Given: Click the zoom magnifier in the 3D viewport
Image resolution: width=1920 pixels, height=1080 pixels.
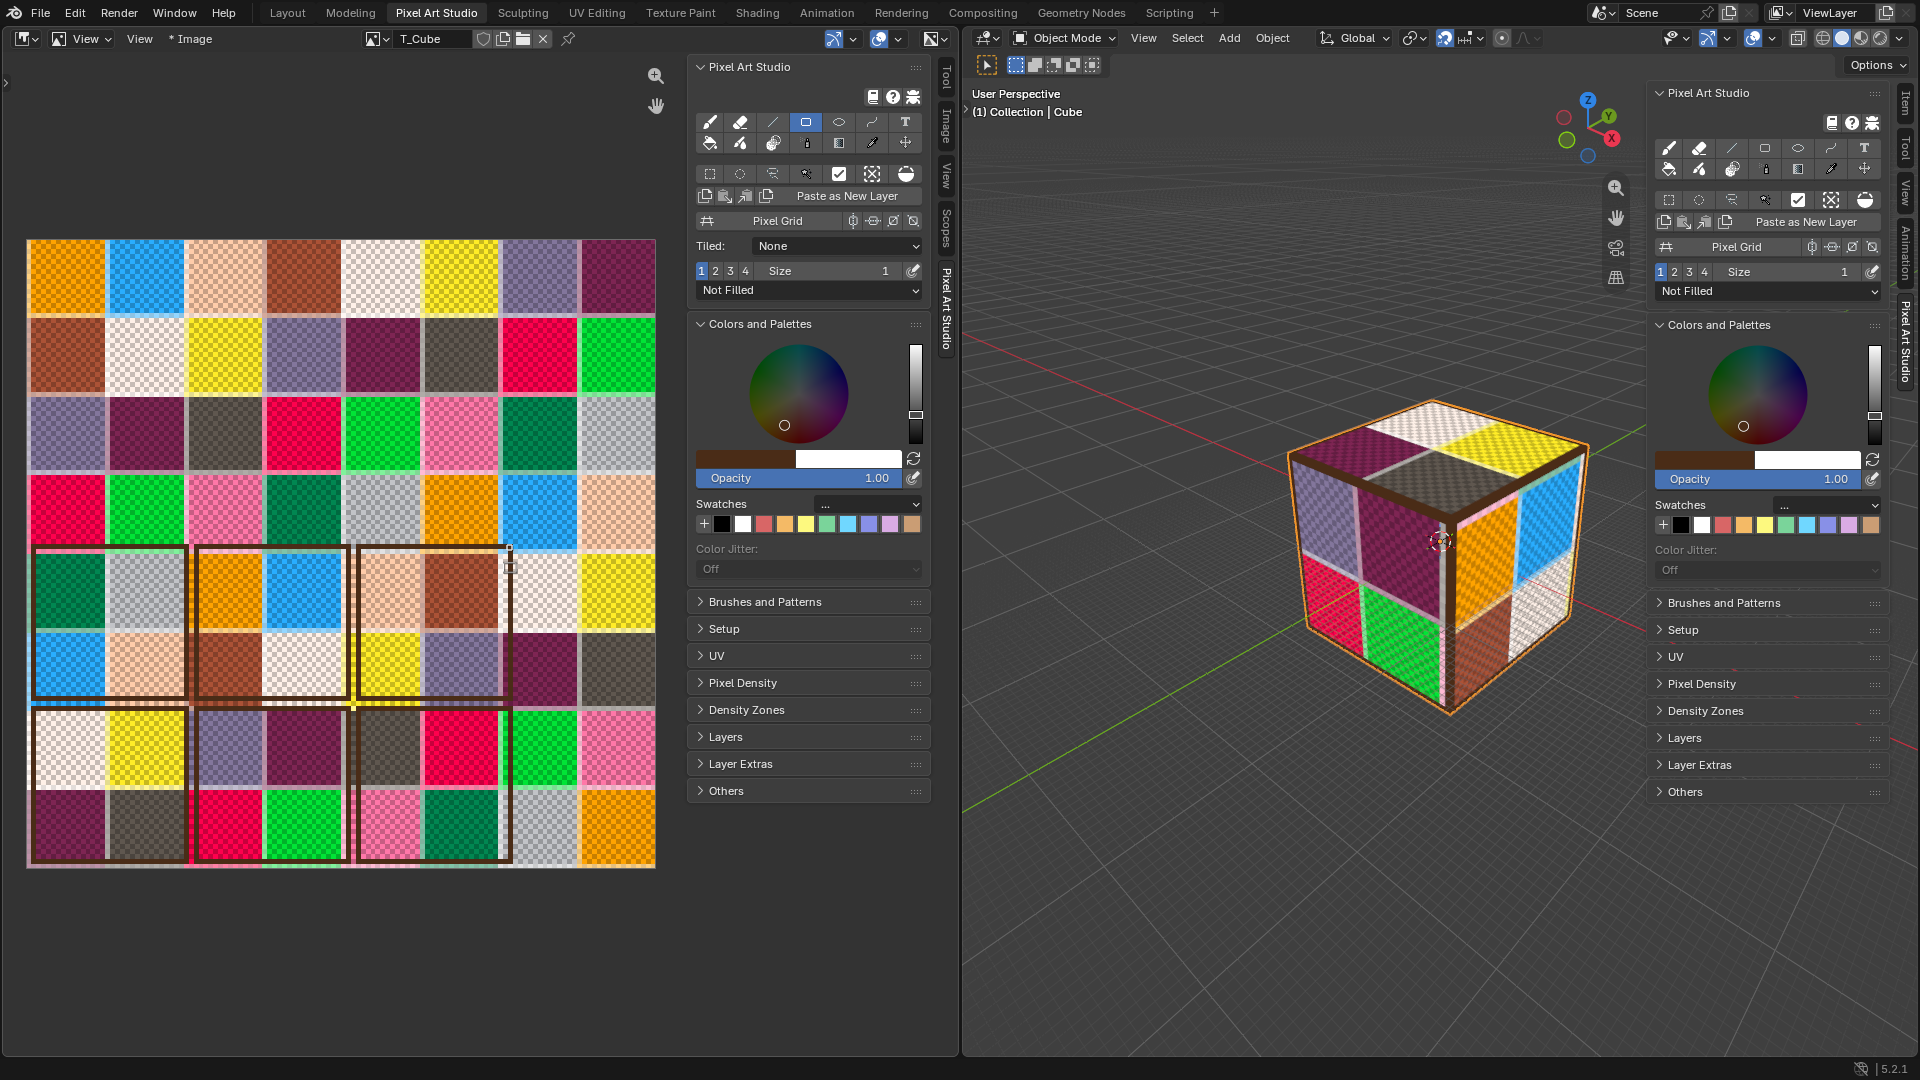Looking at the screenshot, I should tap(1616, 188).
